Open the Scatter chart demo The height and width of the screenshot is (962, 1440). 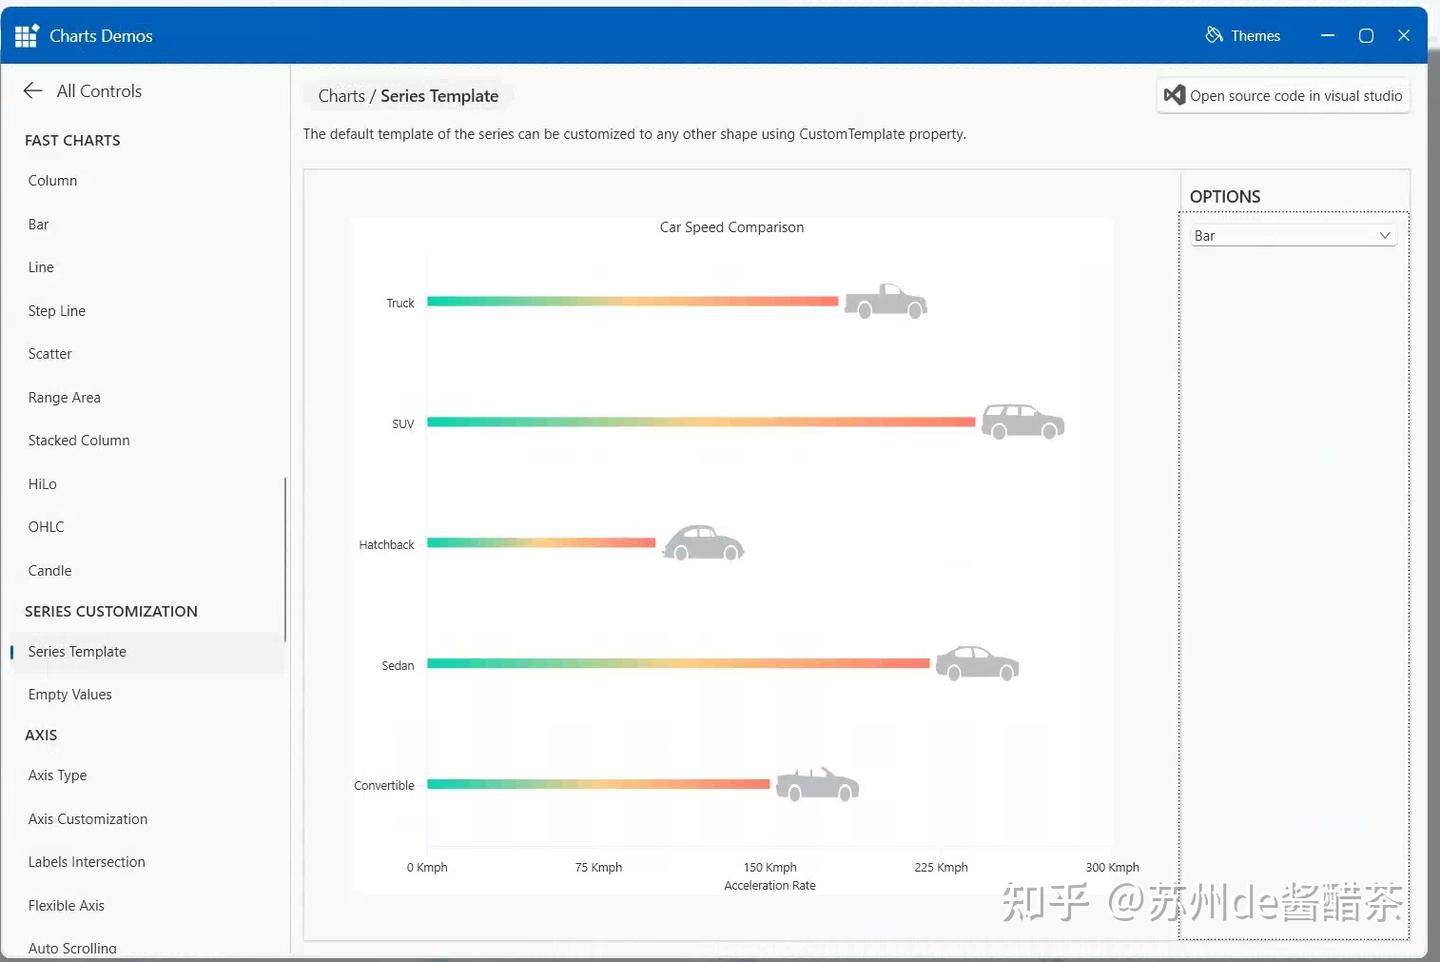[x=50, y=353]
